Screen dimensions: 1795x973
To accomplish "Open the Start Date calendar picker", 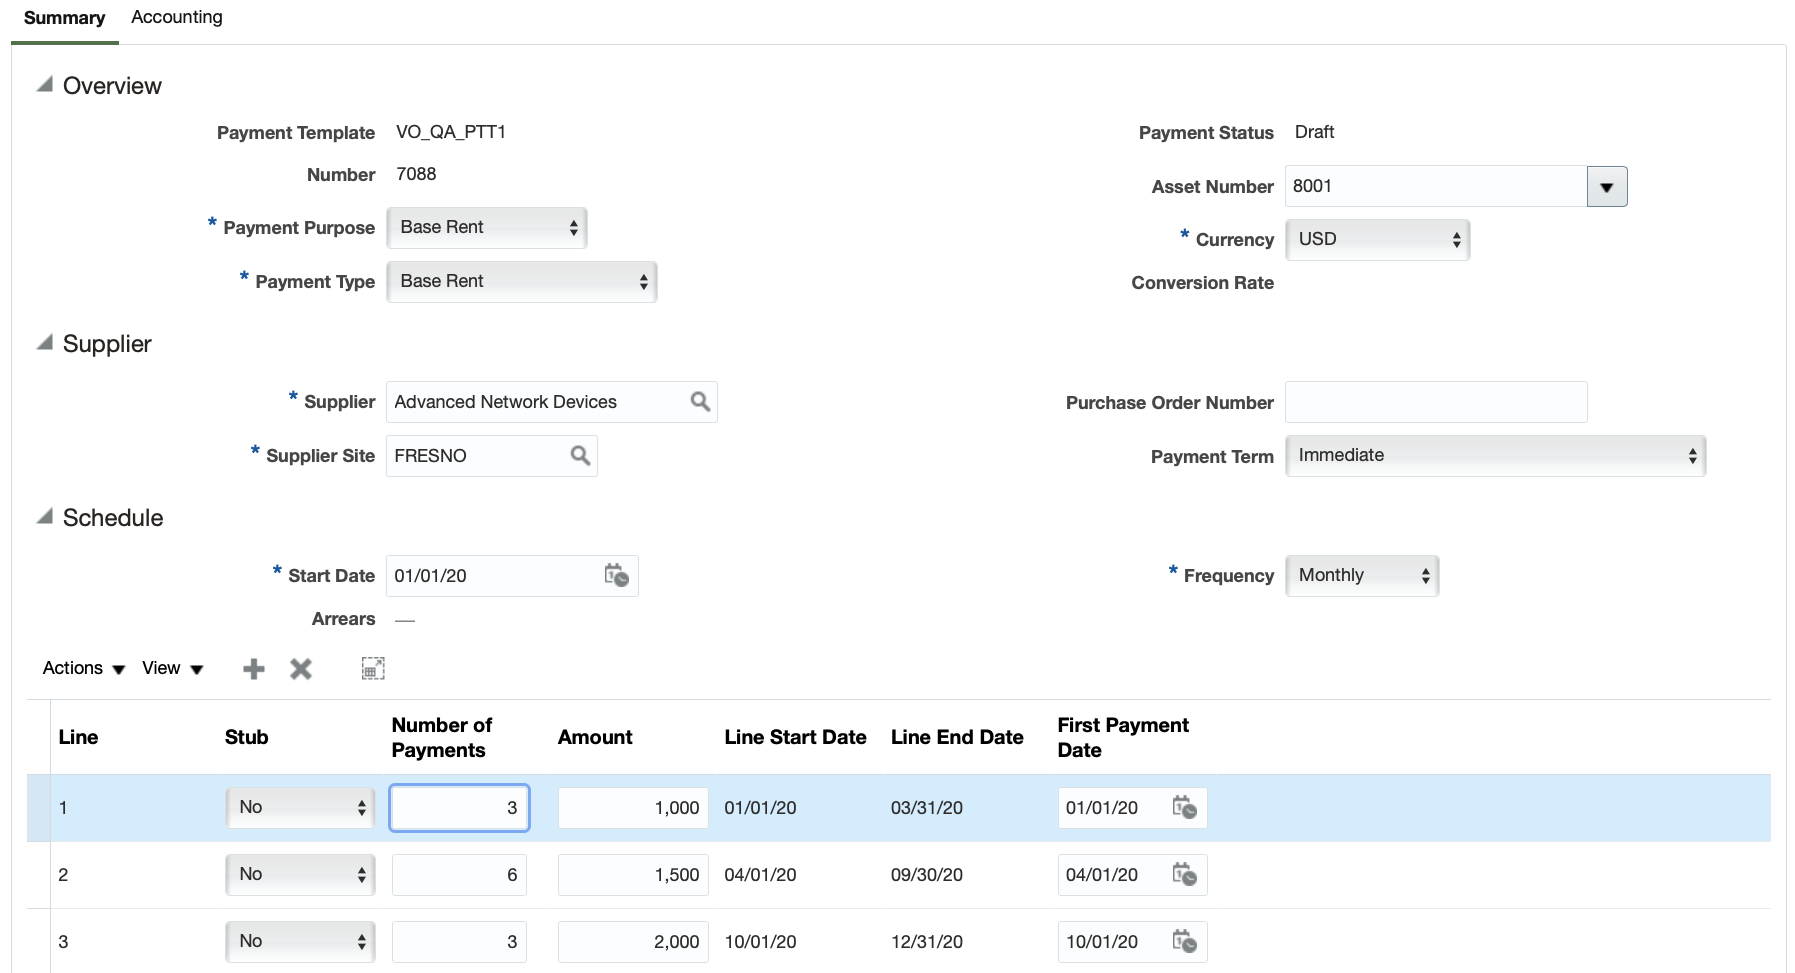I will click(x=616, y=576).
